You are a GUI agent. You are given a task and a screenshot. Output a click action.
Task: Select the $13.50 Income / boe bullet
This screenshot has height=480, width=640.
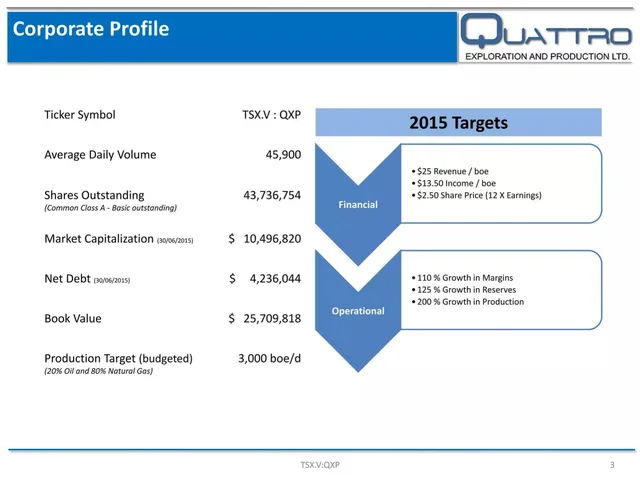(x=453, y=183)
